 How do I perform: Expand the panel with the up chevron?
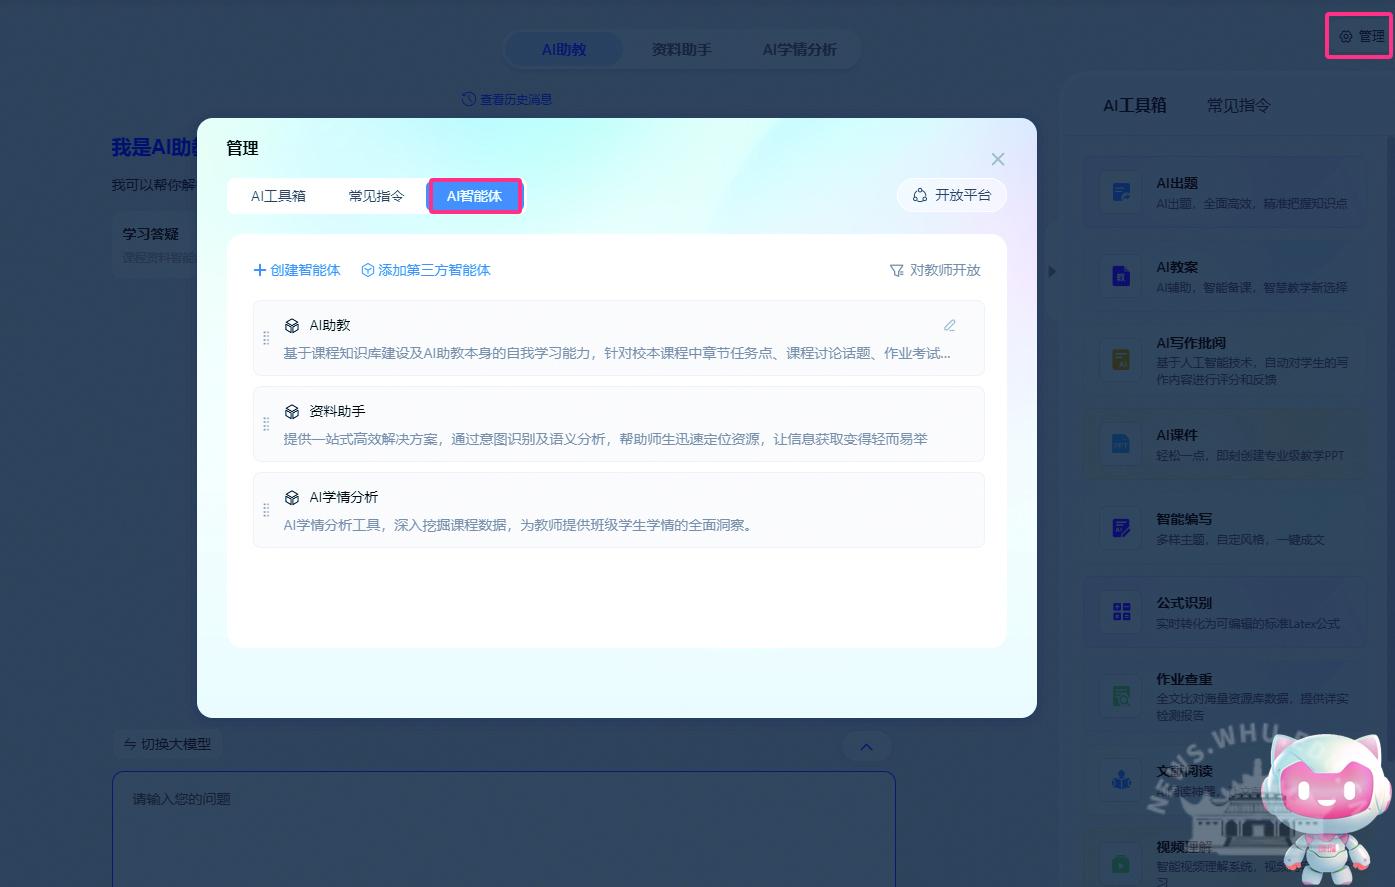[x=866, y=746]
